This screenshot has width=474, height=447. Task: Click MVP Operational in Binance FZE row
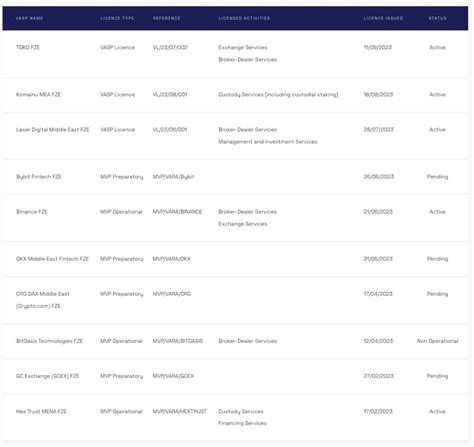[121, 212]
